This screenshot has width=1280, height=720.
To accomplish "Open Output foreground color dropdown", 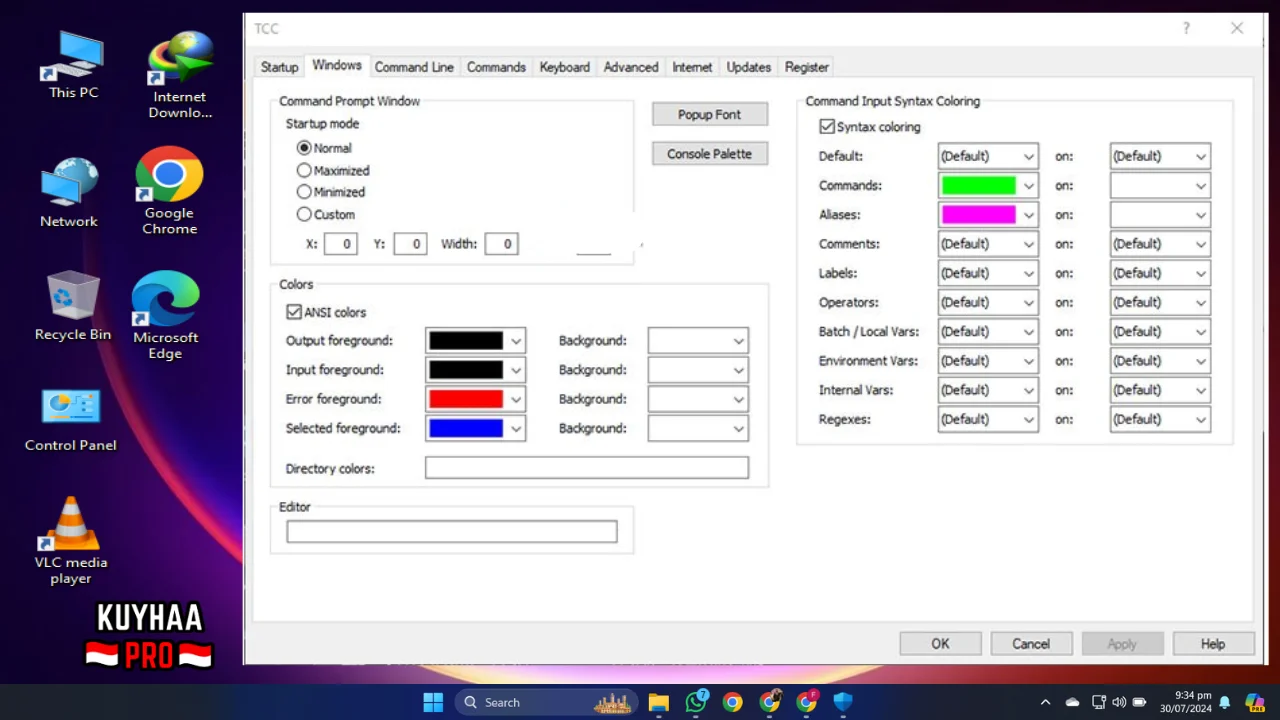I will [516, 341].
